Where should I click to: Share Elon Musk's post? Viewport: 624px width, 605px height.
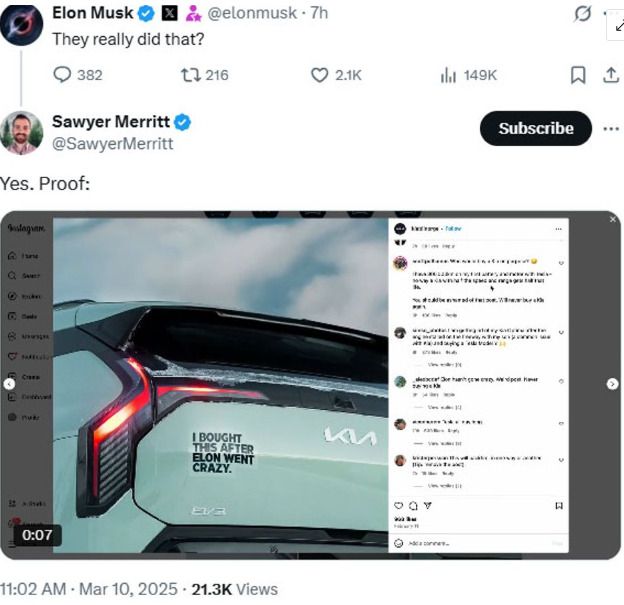[x=609, y=75]
